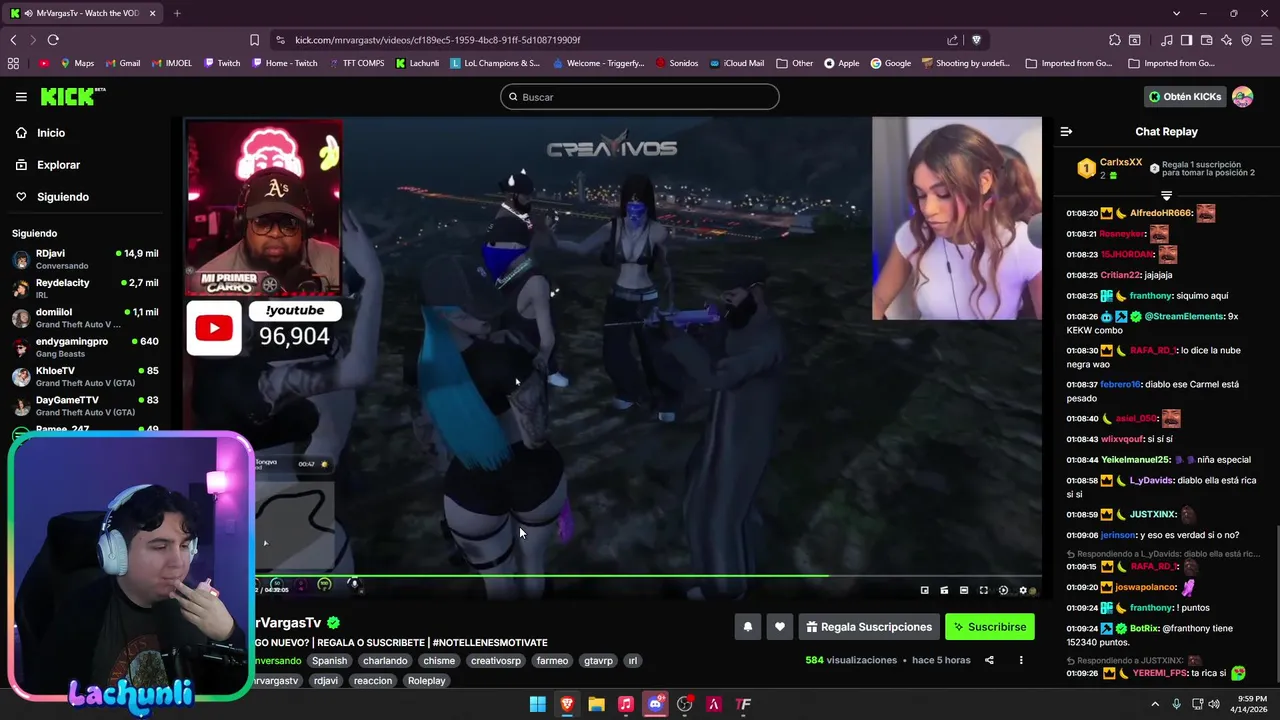The width and height of the screenshot is (1280, 720).
Task: Open the apps grid in bookmarks bar
Action: pyautogui.click(x=13, y=63)
